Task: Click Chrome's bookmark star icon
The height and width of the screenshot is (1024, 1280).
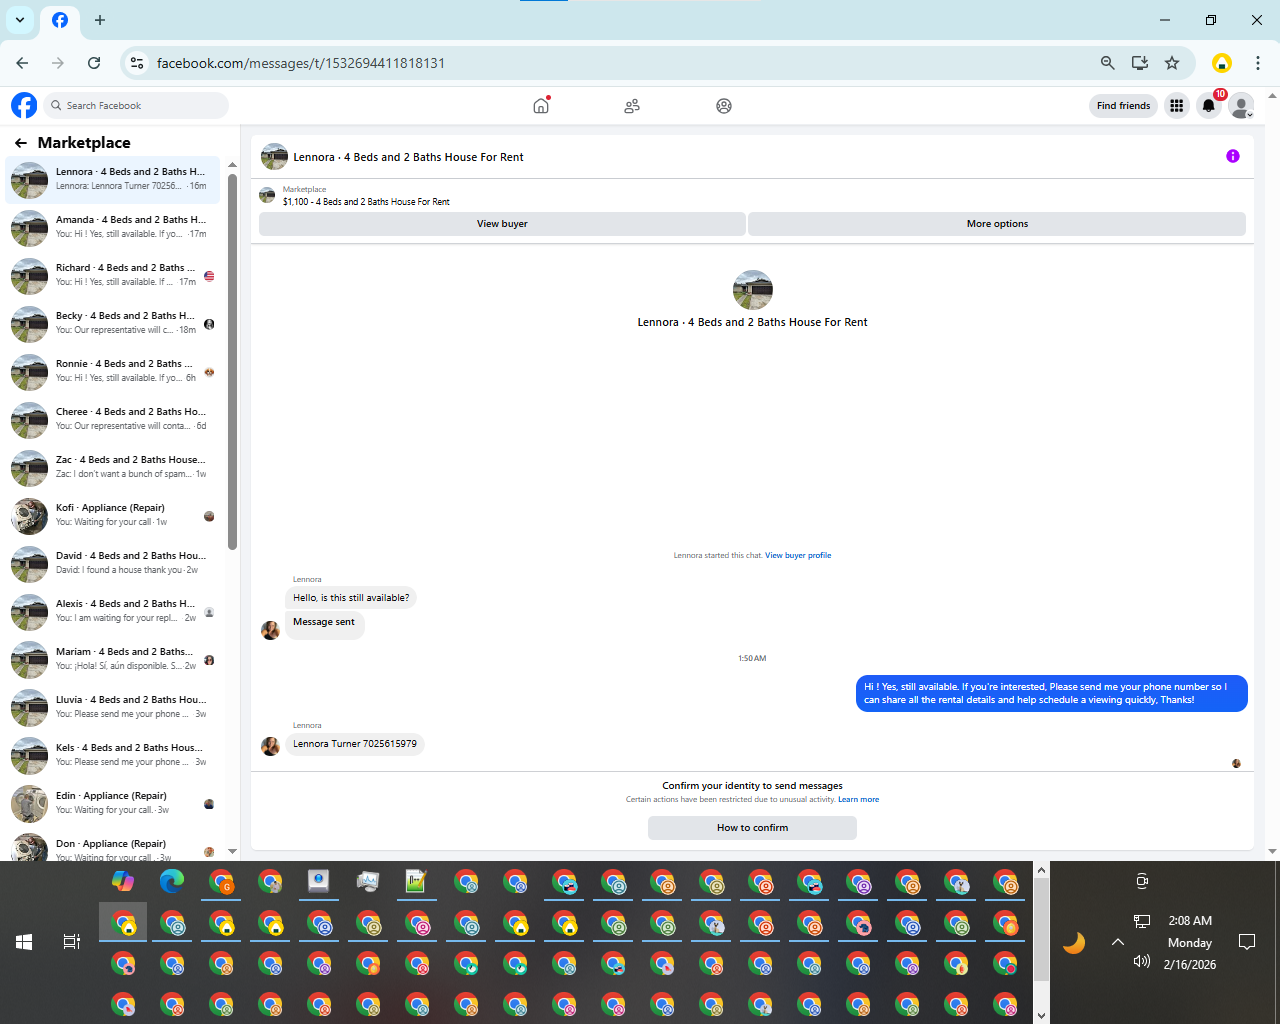Action: tap(1172, 63)
